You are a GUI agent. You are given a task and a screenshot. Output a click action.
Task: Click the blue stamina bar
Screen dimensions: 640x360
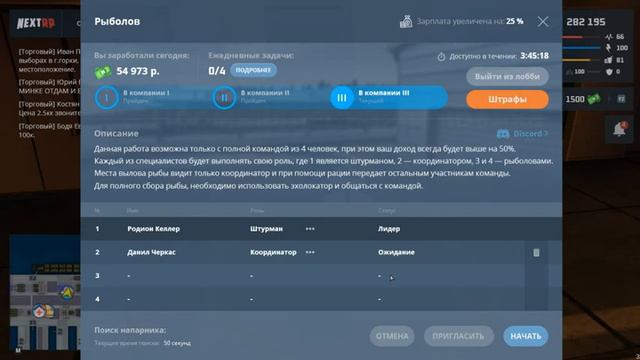pos(582,48)
